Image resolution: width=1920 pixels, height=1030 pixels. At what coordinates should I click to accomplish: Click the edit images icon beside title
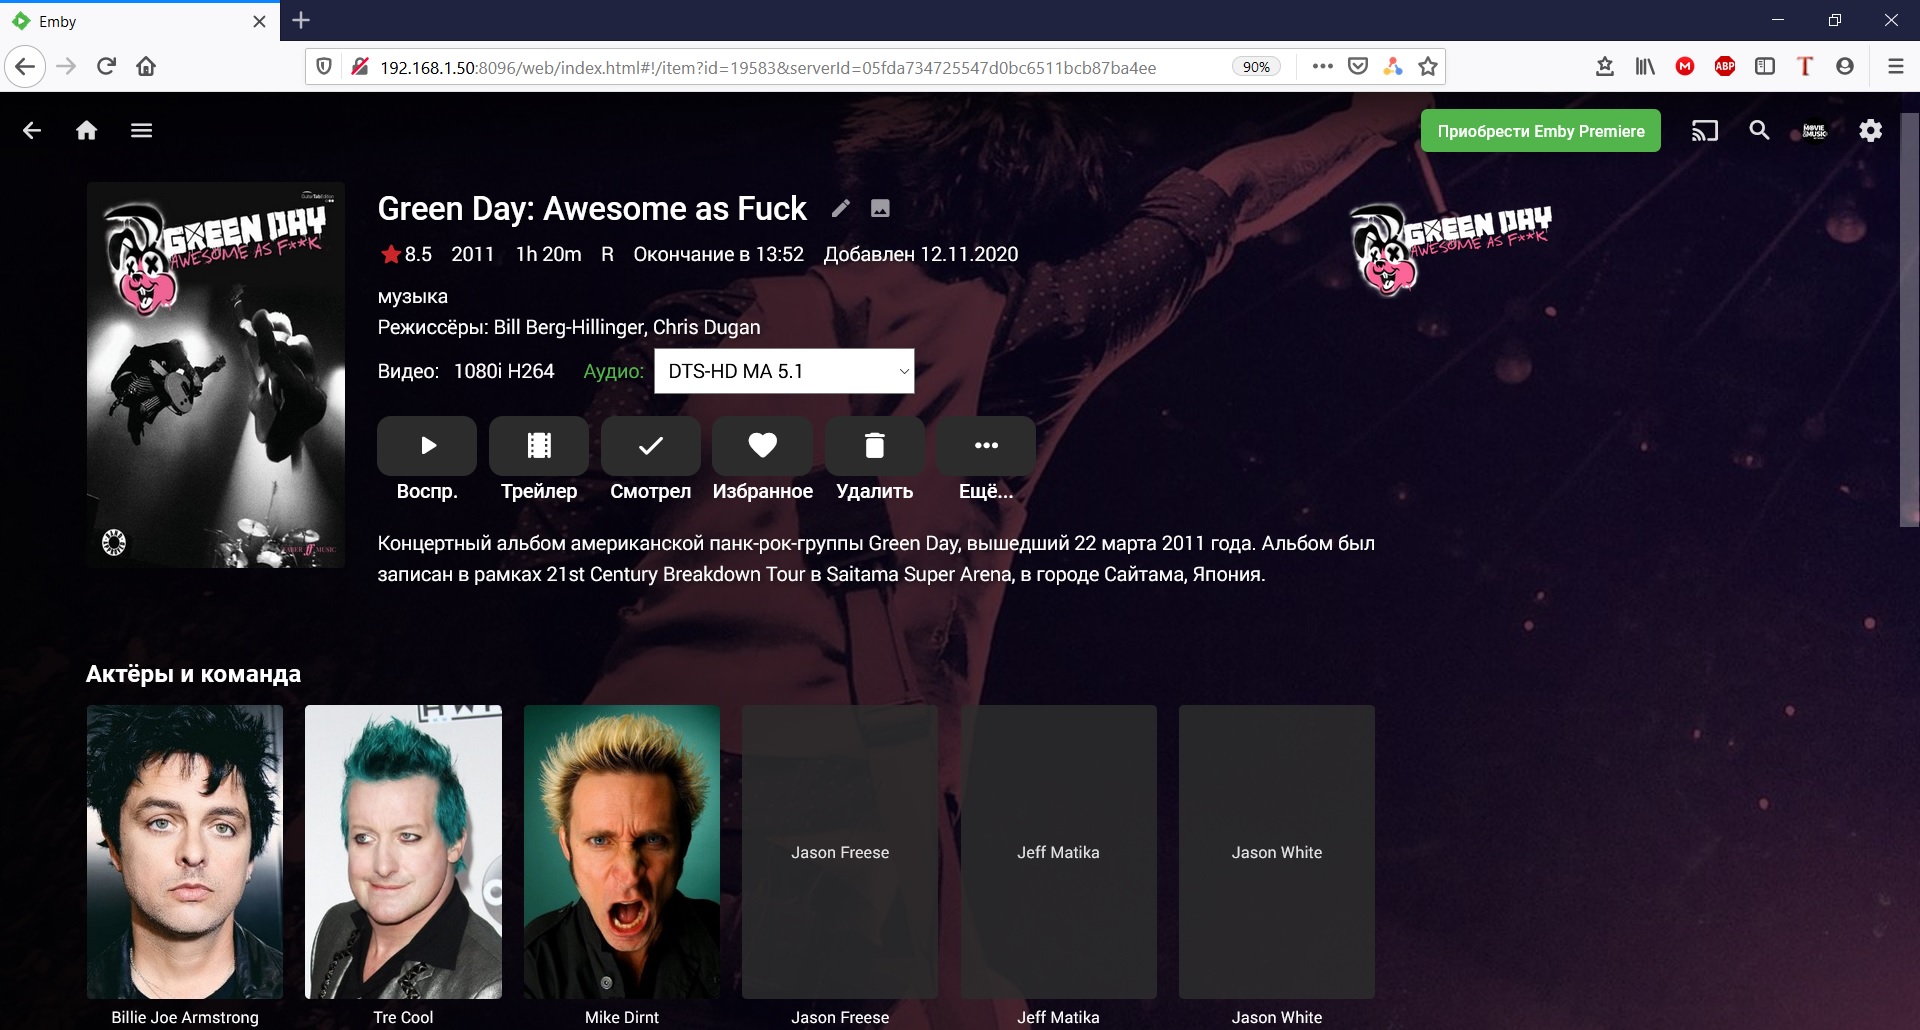[880, 208]
